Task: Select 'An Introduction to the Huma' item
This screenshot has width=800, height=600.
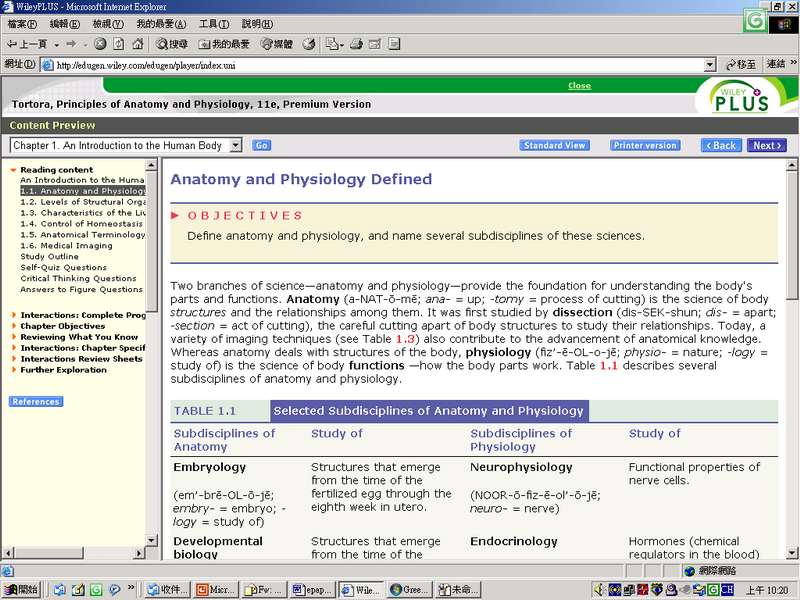Action: 82,180
